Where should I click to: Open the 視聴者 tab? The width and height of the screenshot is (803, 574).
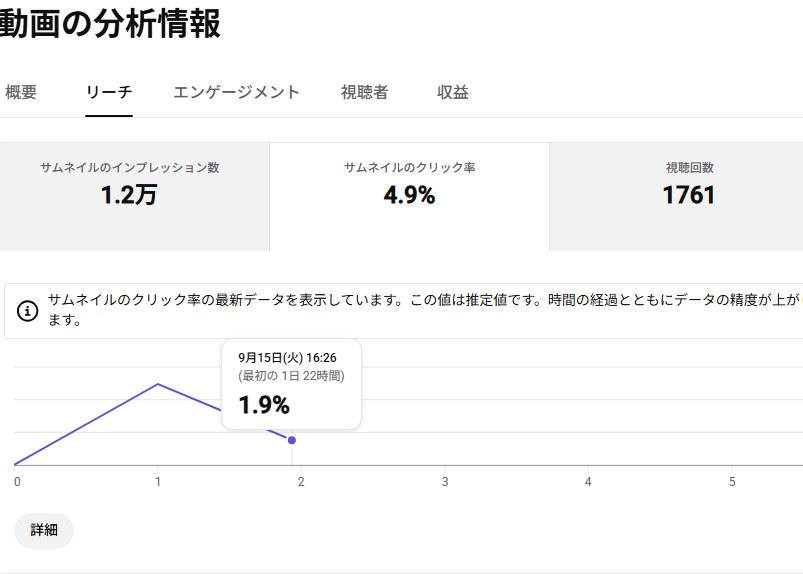click(x=365, y=93)
